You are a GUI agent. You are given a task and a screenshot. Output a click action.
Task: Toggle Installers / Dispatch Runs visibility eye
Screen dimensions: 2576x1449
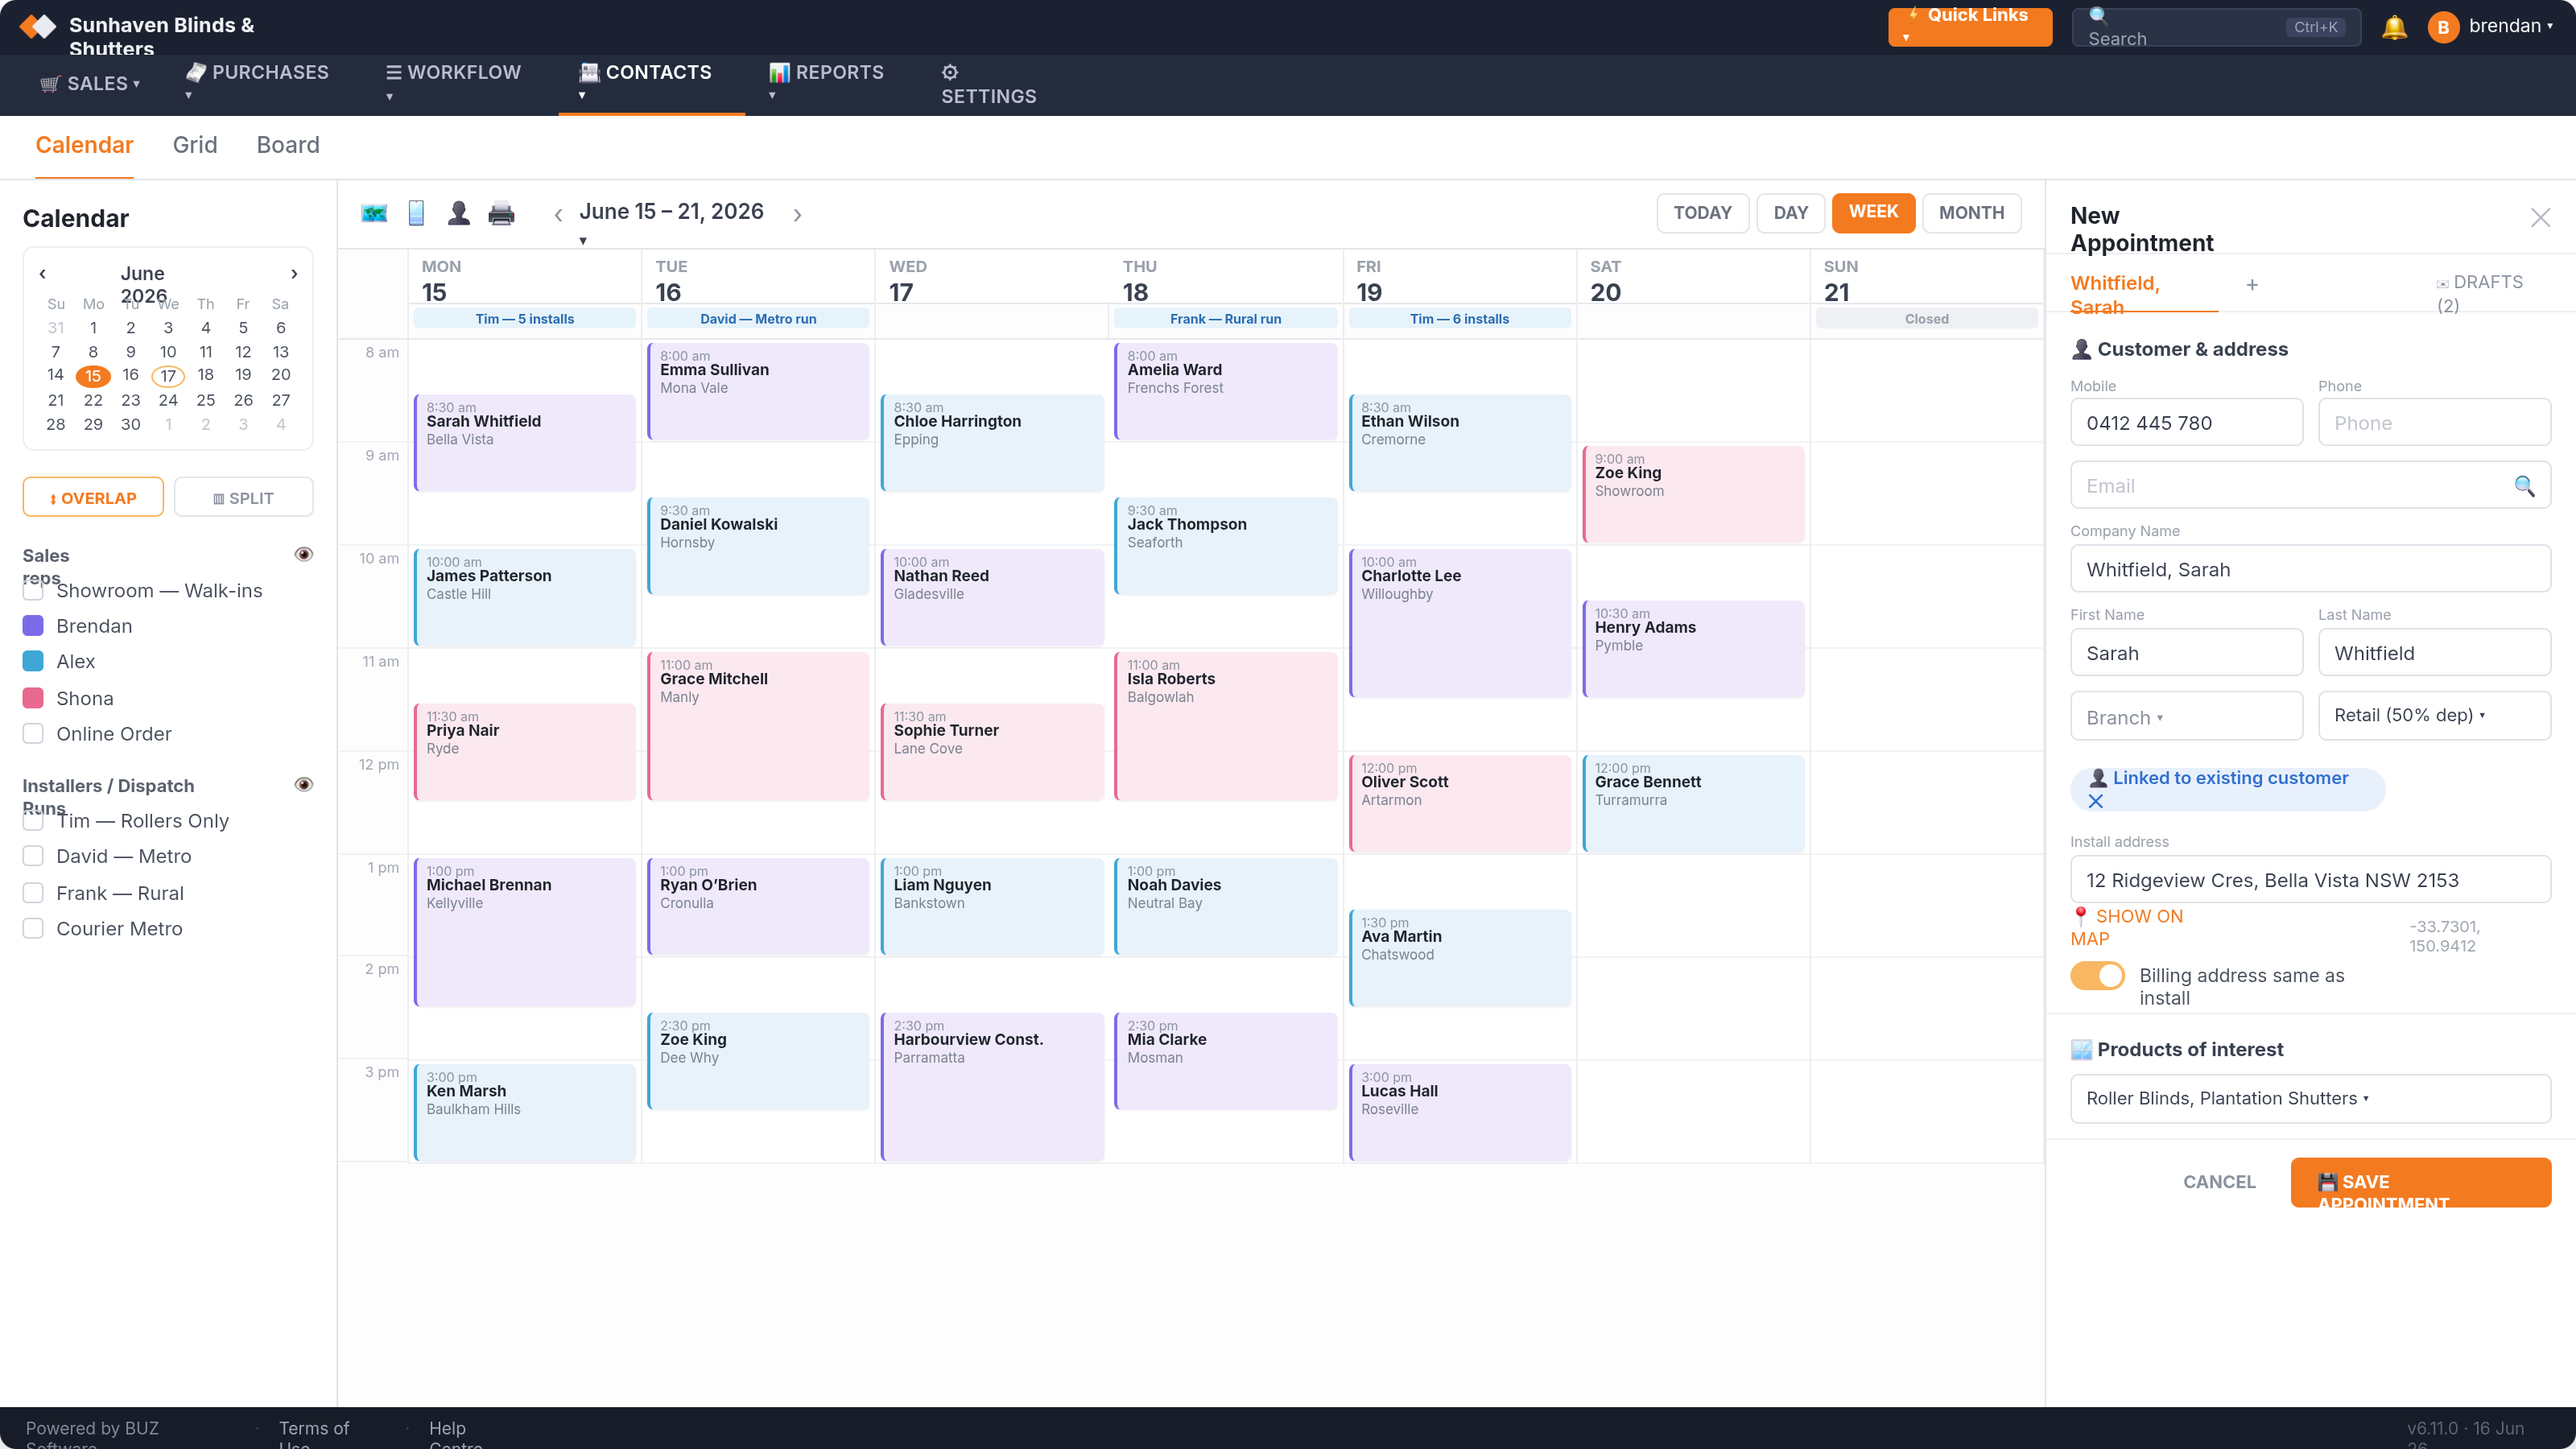click(304, 784)
